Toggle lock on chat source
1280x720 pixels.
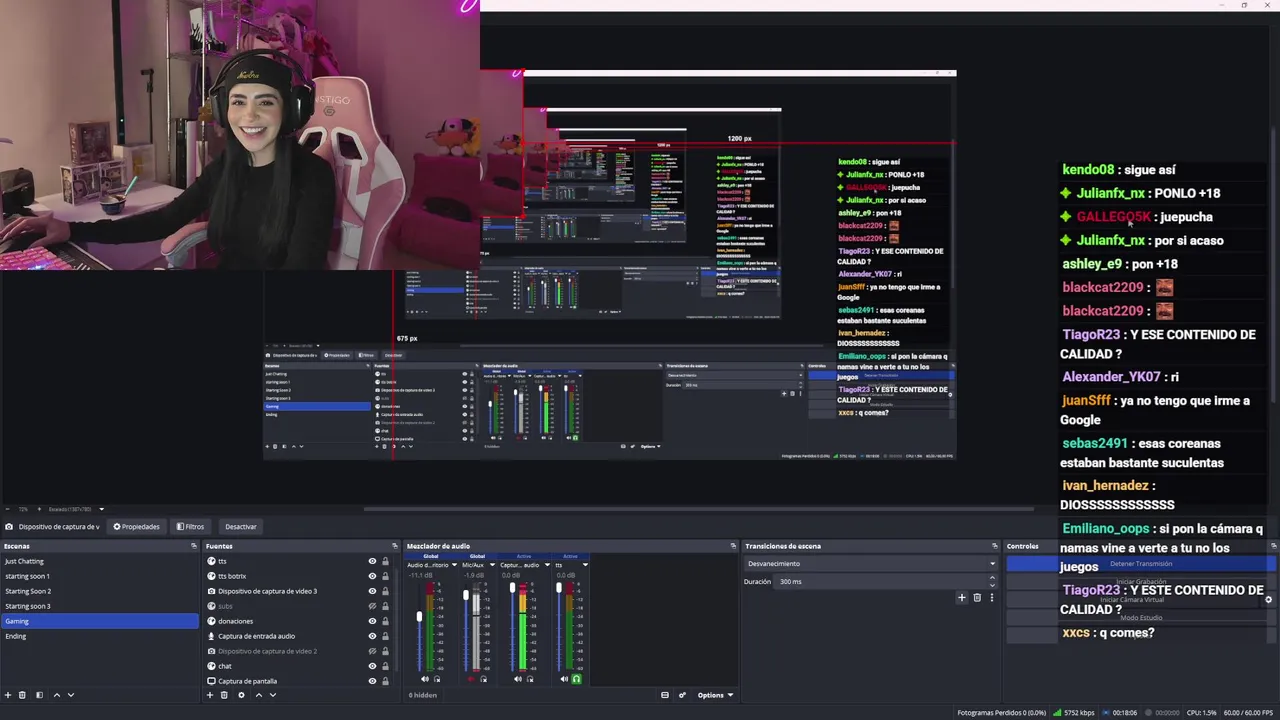385,666
